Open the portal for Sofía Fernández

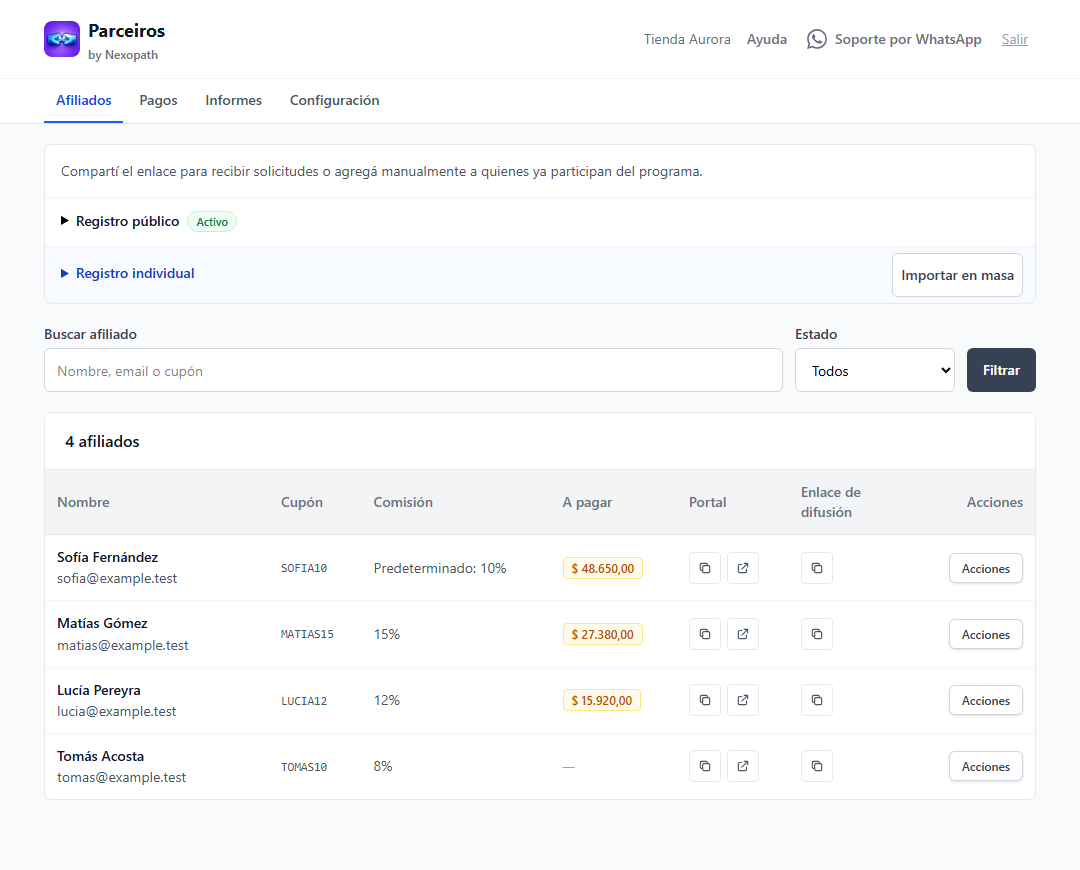(742, 568)
